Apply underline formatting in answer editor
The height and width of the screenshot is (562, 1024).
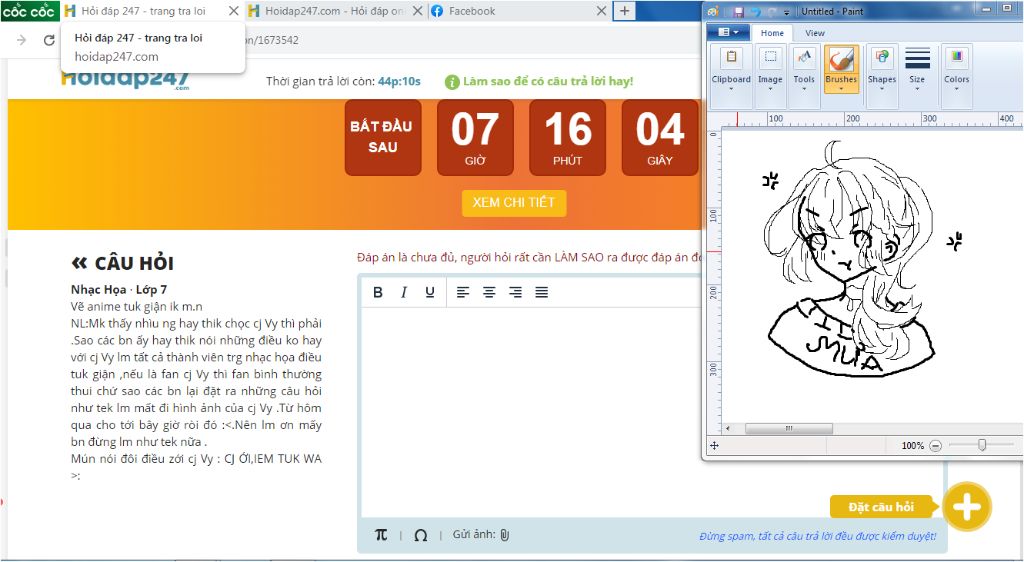click(x=429, y=292)
